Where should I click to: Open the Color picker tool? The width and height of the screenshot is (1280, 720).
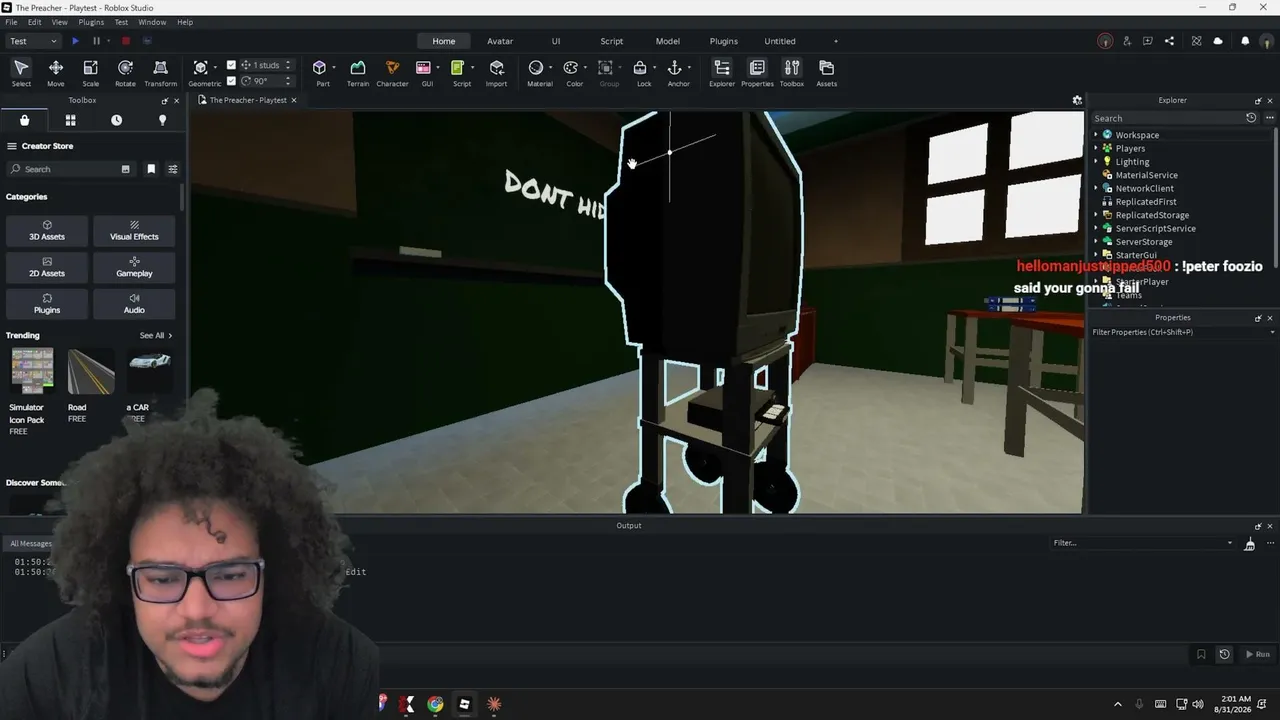[572, 73]
